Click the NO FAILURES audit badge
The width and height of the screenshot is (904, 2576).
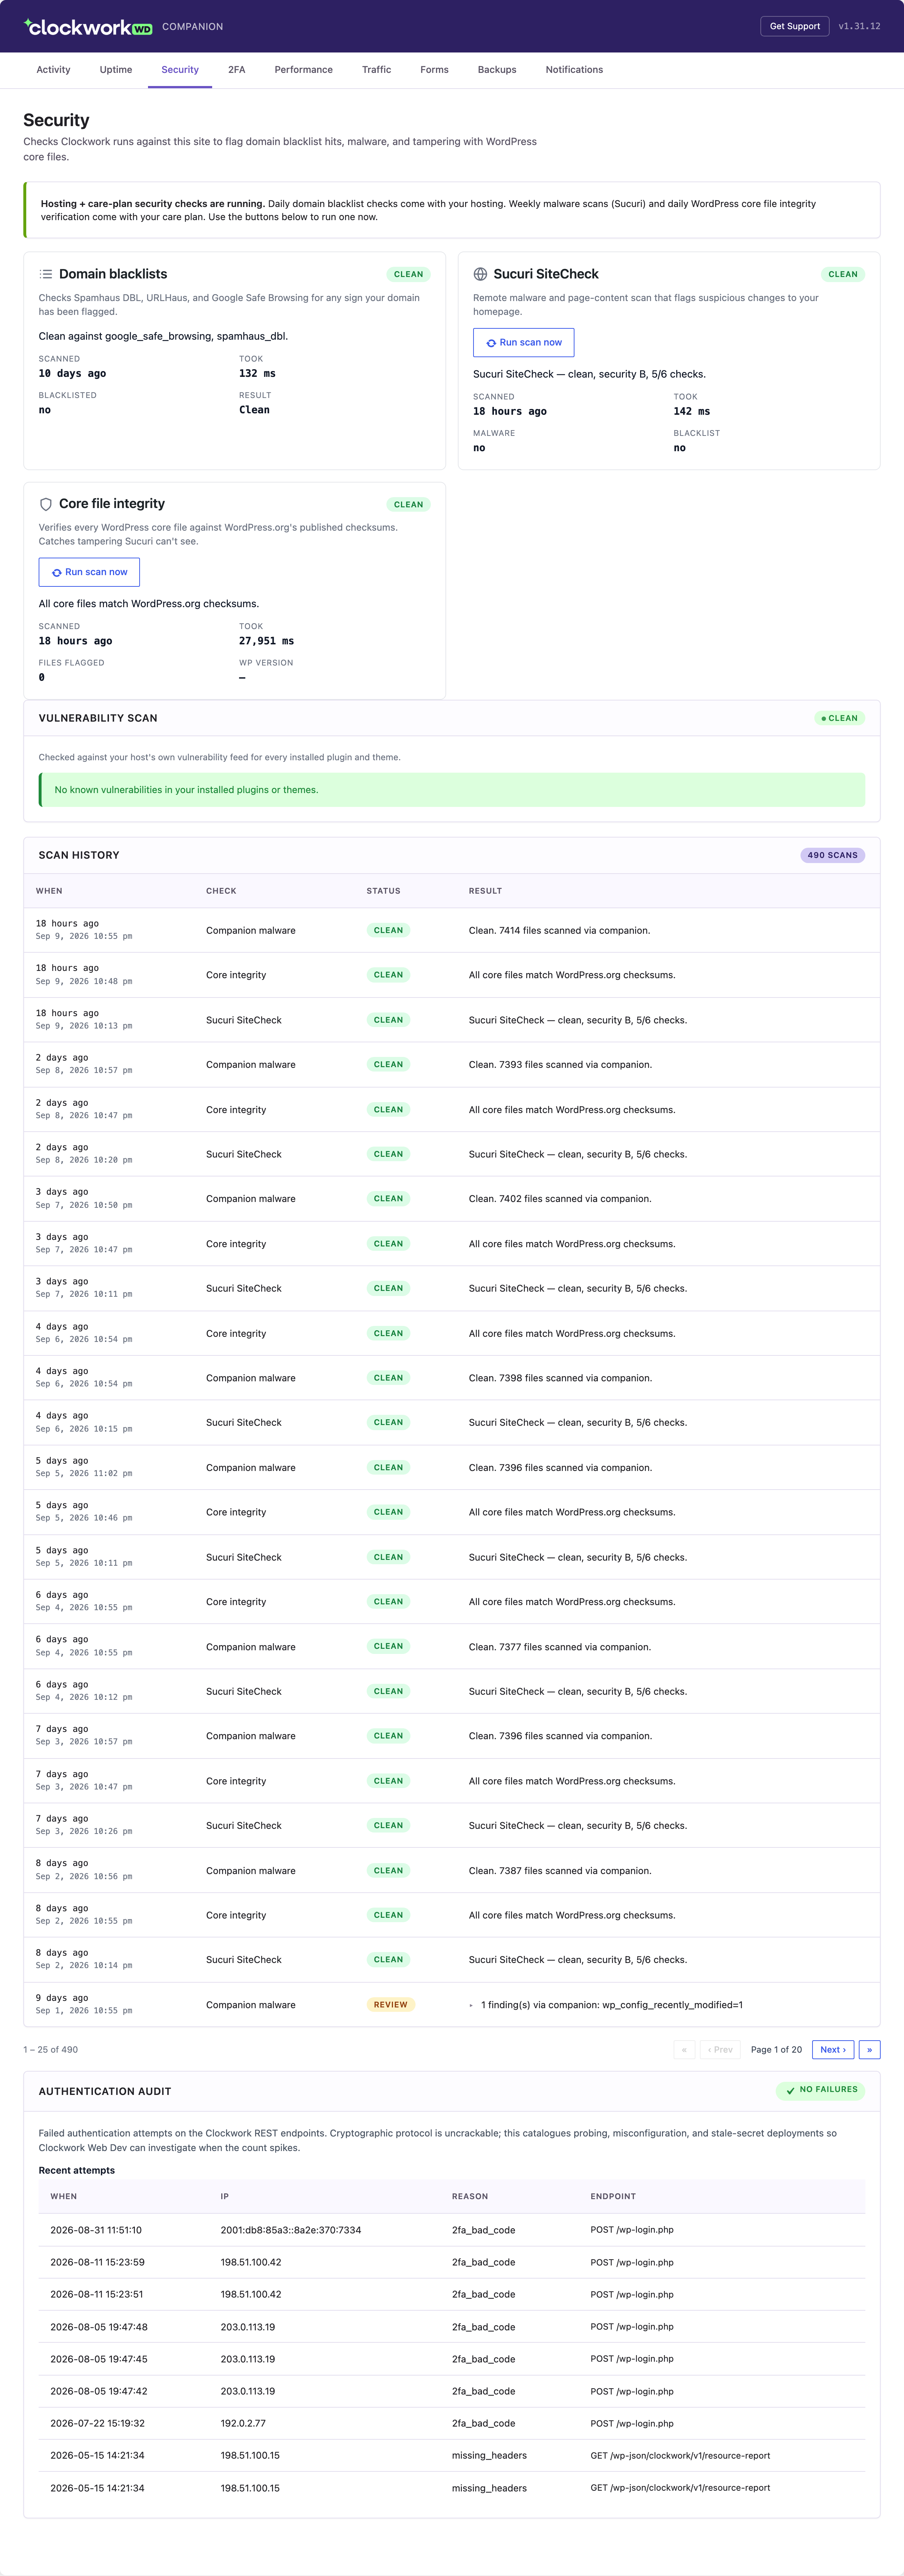coord(820,2090)
